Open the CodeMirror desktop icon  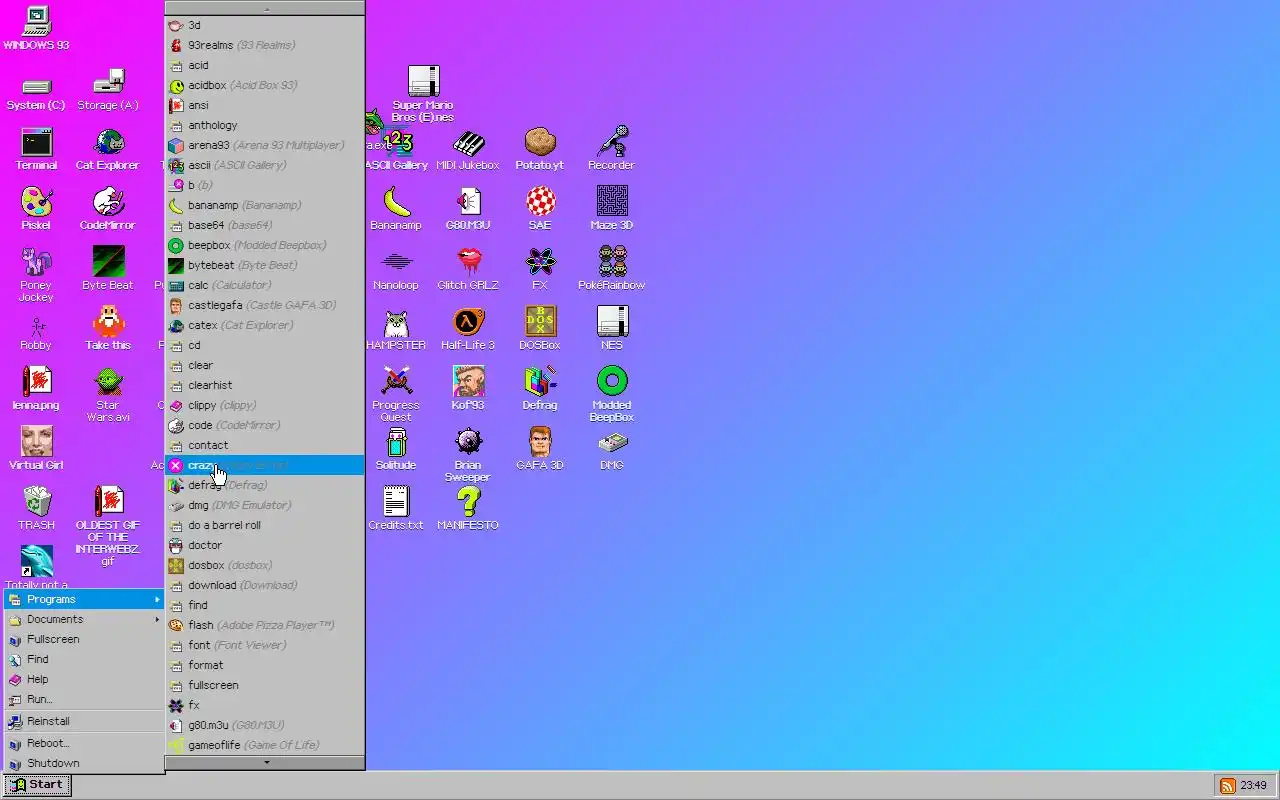point(108,210)
